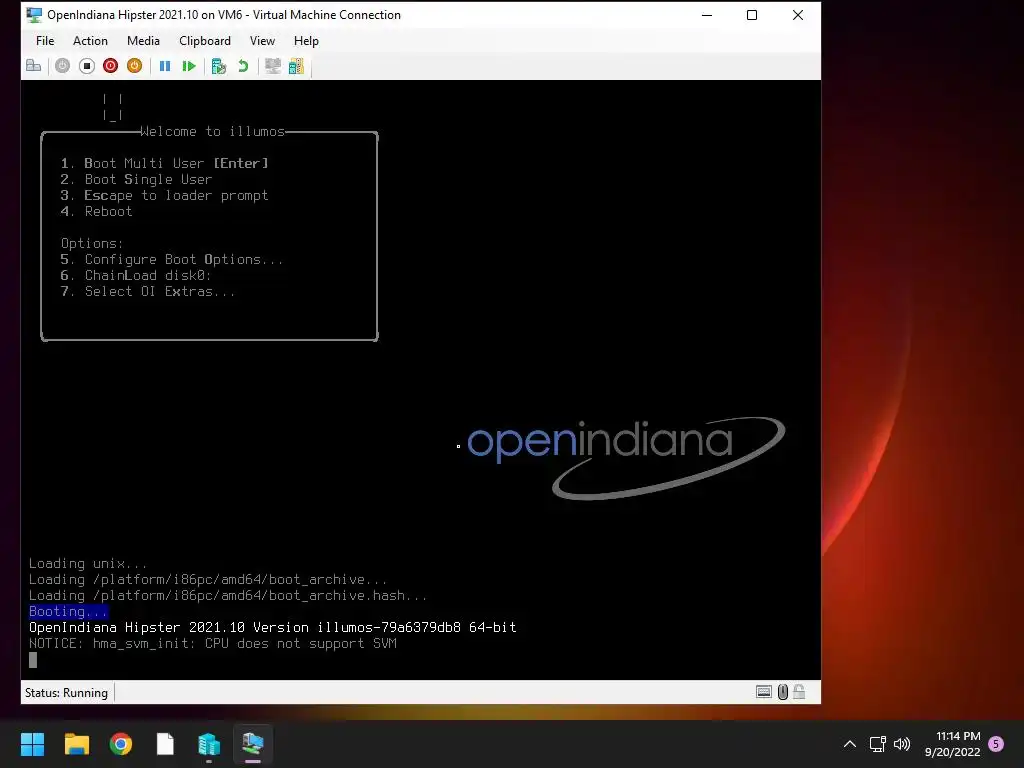Open Hyper-V Manager from the taskbar
This screenshot has height=768, width=1024.
209,744
